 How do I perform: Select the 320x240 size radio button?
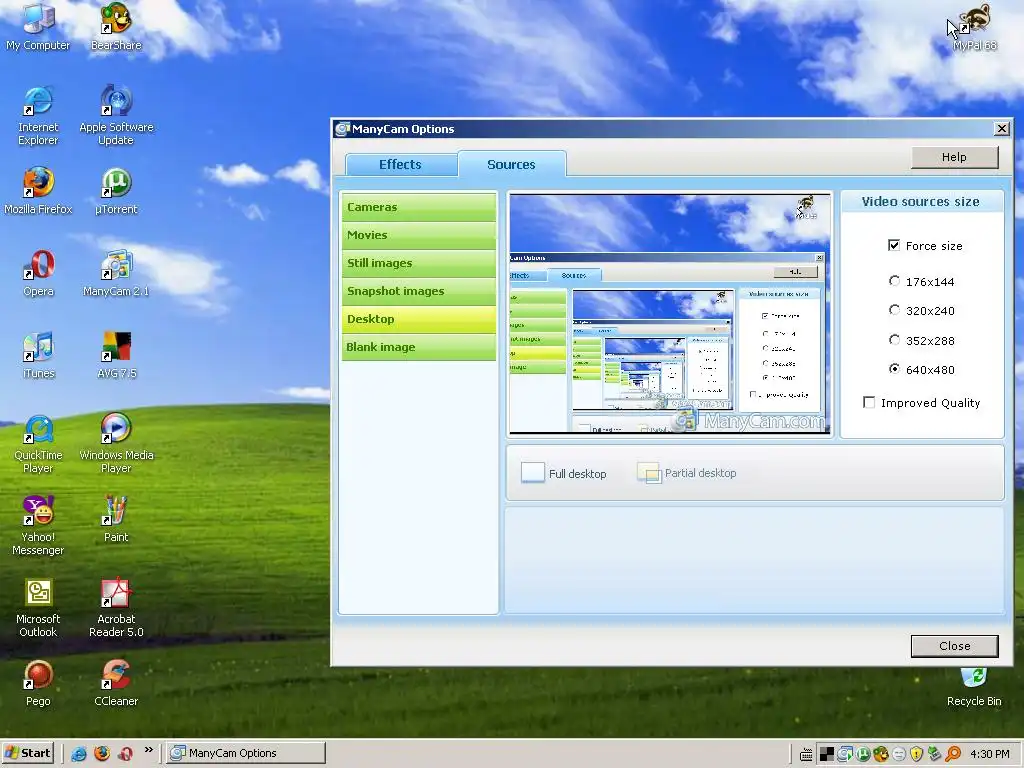pos(895,310)
